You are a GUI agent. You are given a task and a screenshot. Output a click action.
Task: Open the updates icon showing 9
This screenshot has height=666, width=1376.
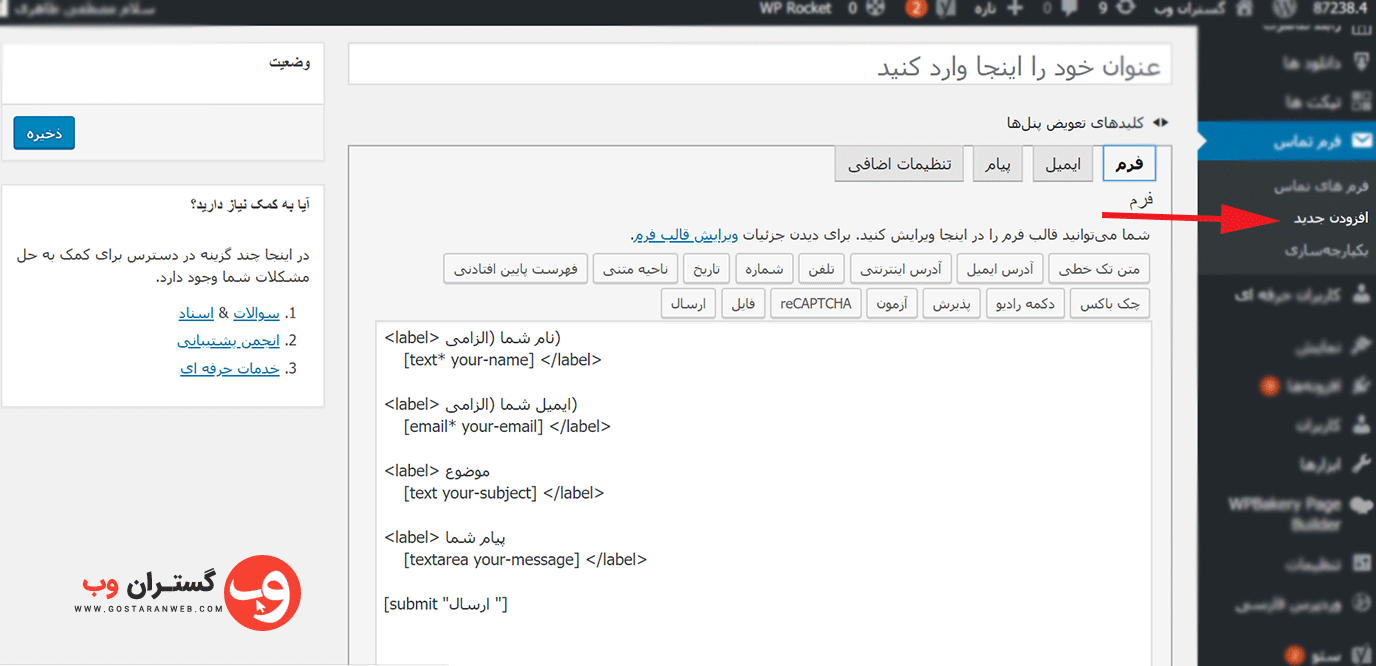1126,9
